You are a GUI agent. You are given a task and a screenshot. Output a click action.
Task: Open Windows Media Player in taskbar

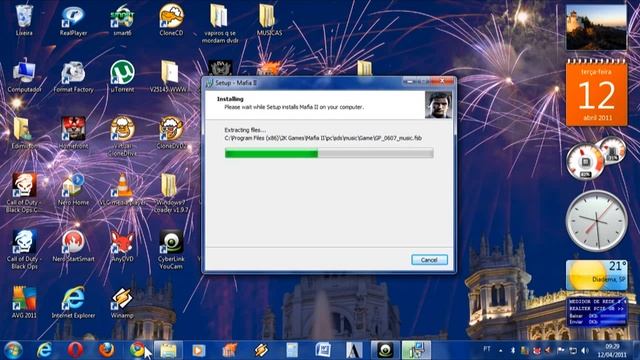coord(199,350)
